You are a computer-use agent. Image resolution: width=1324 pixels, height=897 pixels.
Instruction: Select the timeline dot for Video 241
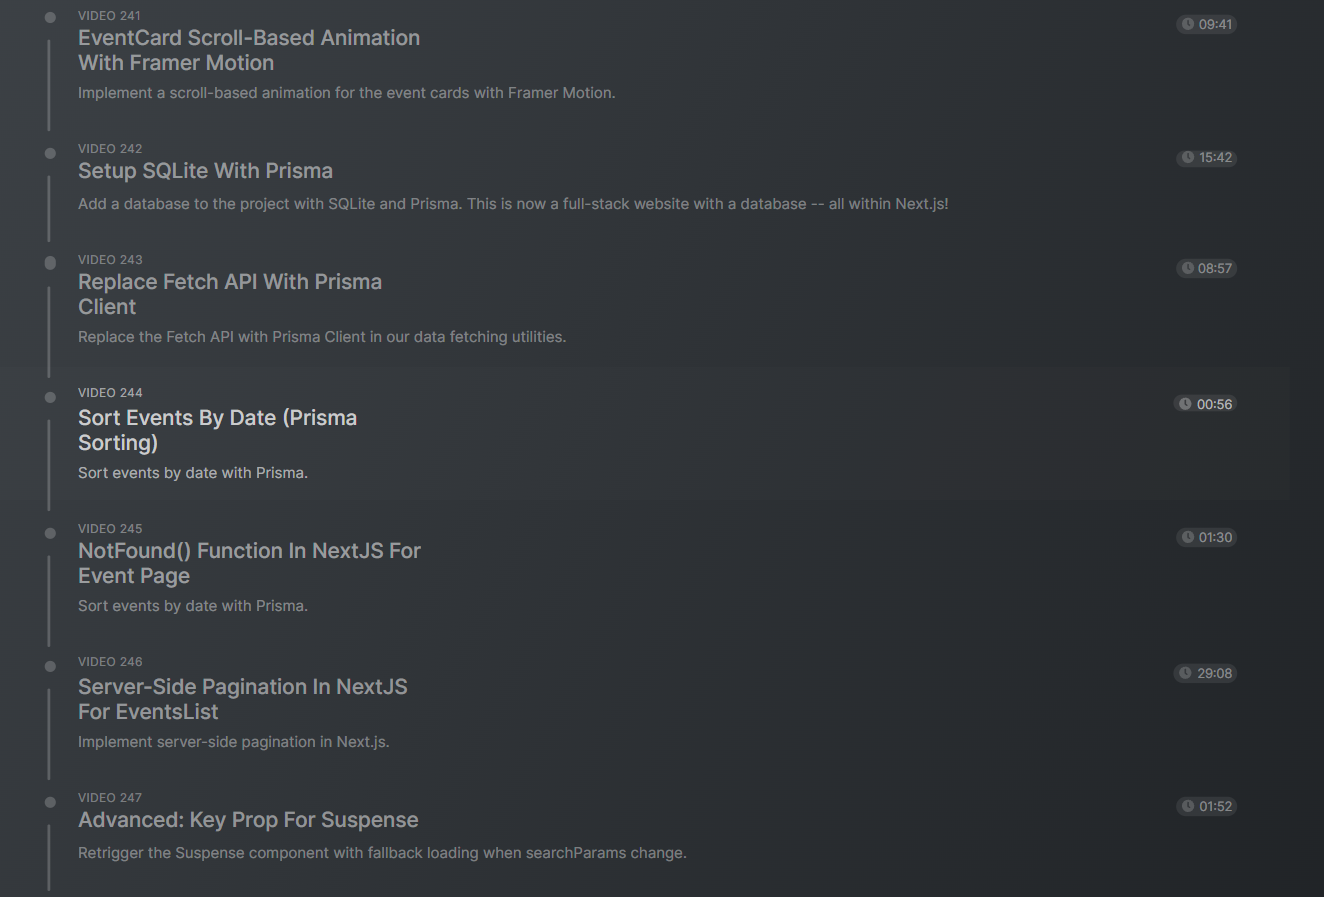click(x=50, y=18)
